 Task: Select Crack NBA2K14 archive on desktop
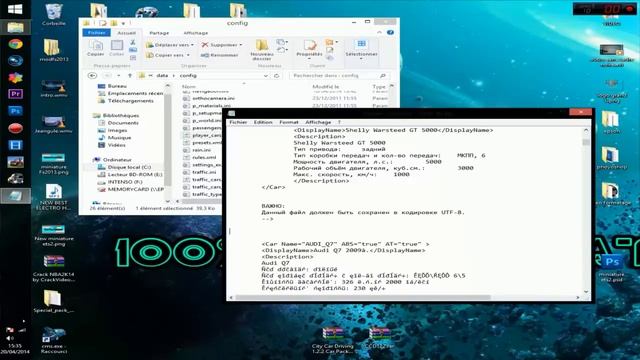(x=53, y=269)
